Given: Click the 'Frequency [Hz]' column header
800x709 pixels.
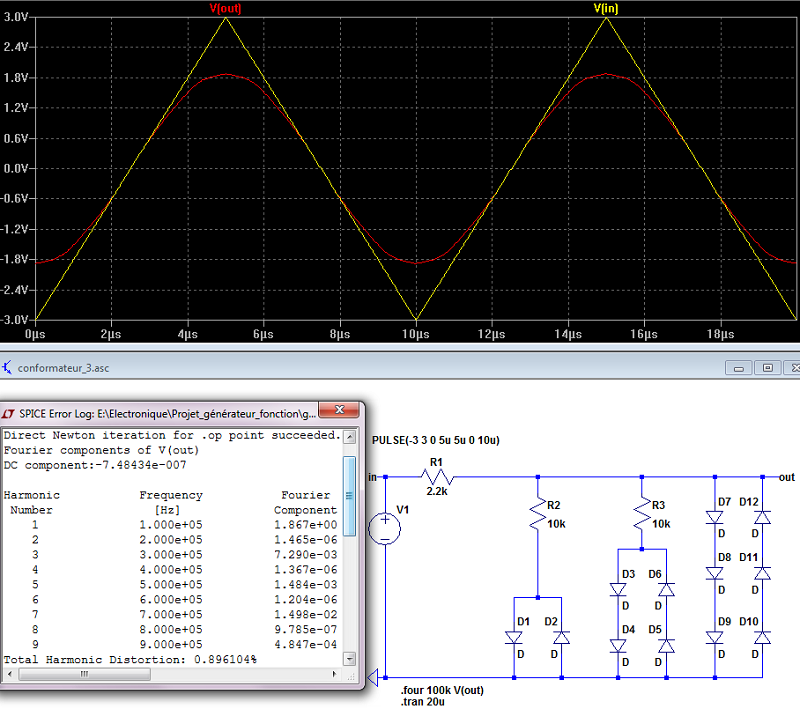Looking at the screenshot, I should 171,502.
